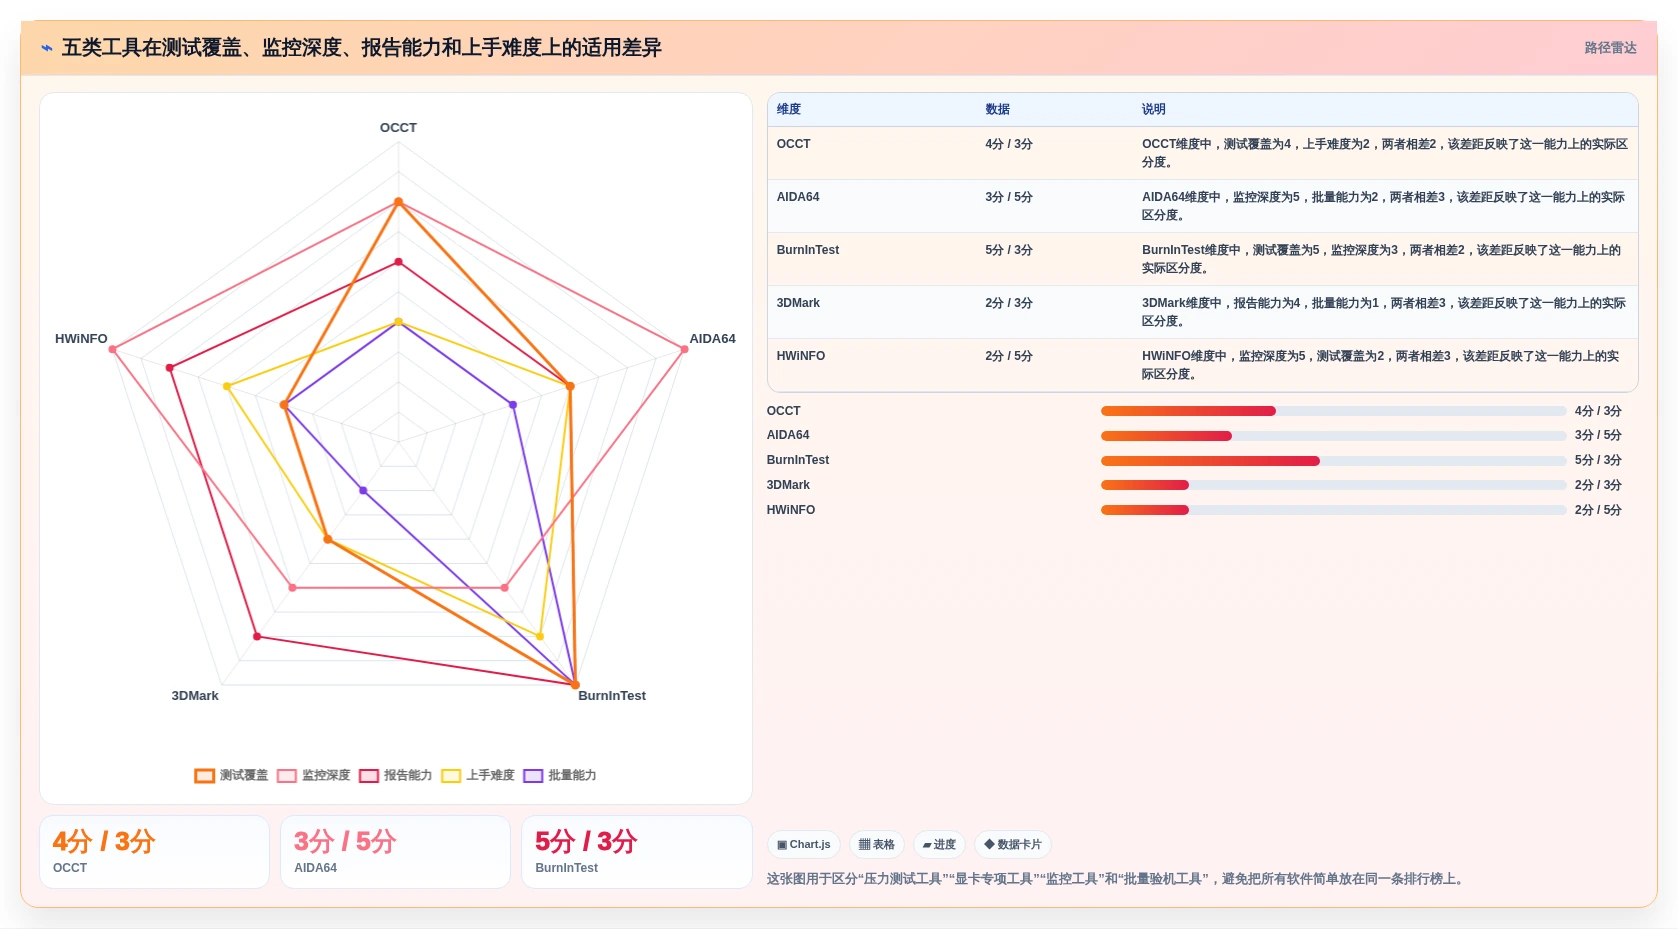Click the 2分 / 5分 value in HWiNFO table row
Screen dimensions: 1678x929
point(1009,356)
